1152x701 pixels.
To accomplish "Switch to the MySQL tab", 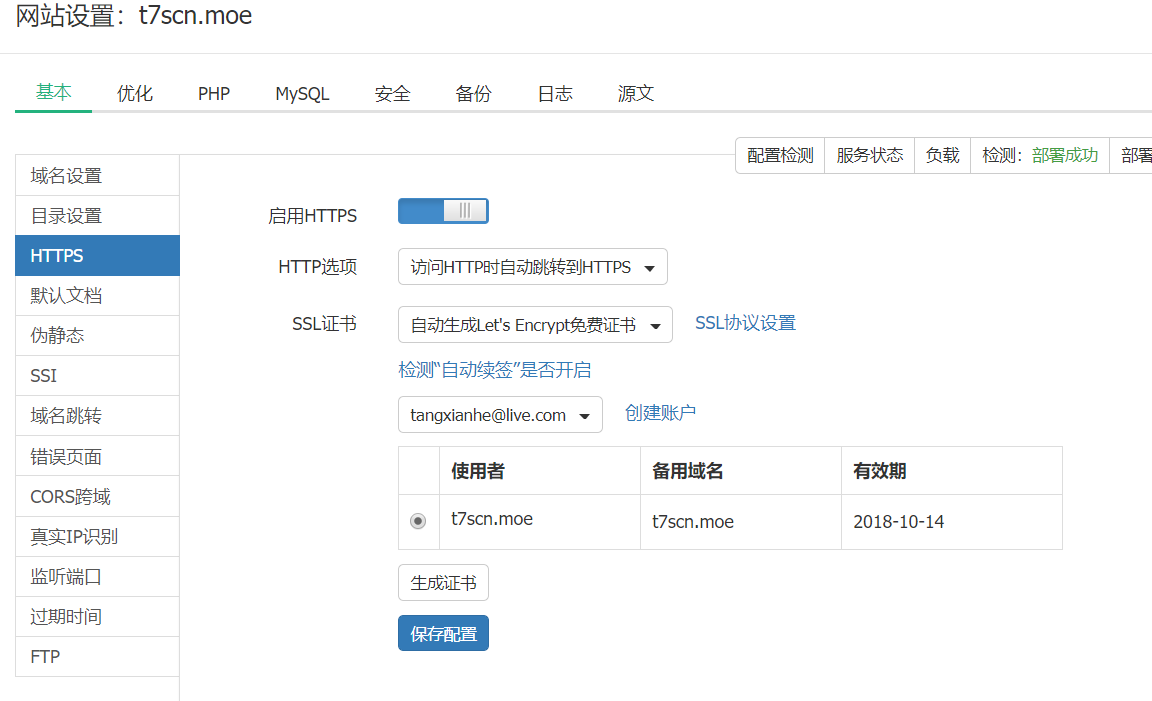I will 302,94.
